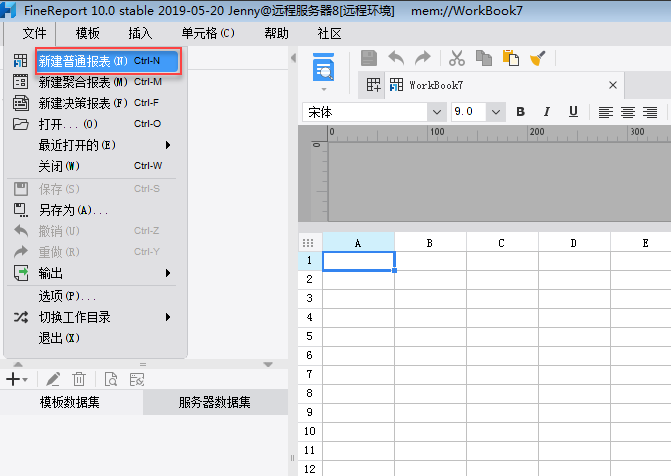Open the preview mode dropdown arrow
This screenshot has height=476, width=671.
[324, 89]
